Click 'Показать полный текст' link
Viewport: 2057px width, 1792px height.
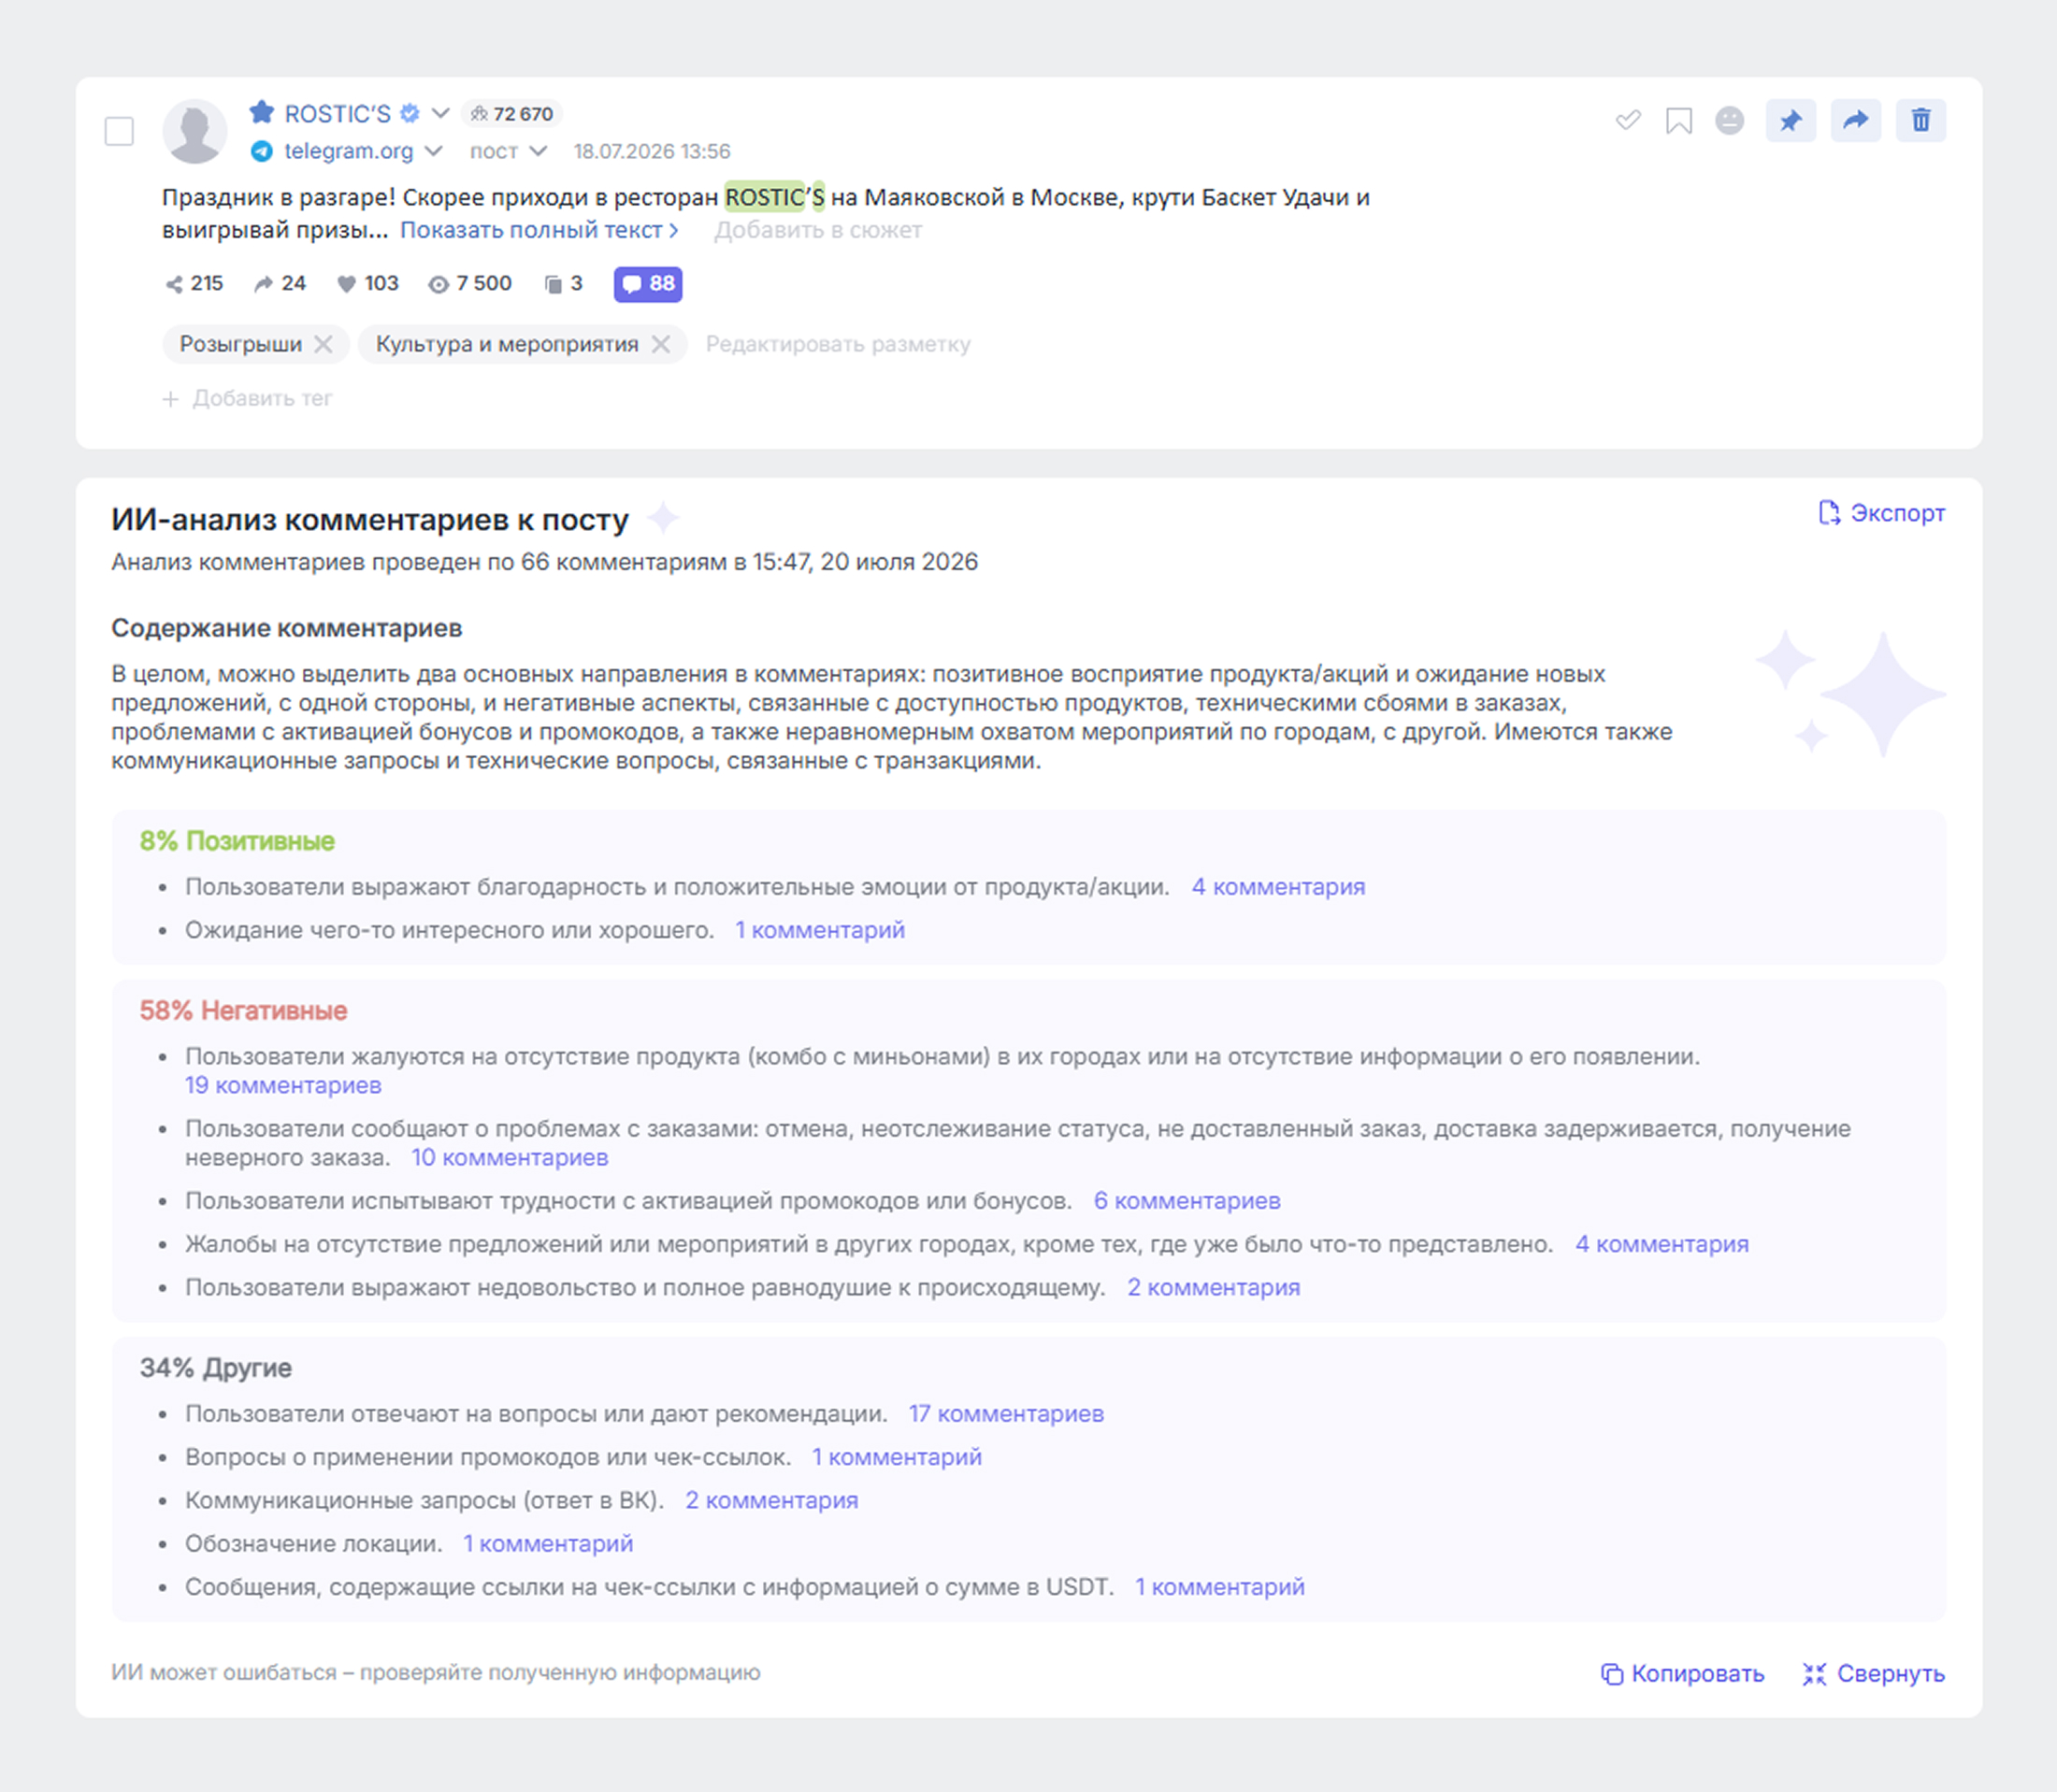pyautogui.click(x=540, y=230)
